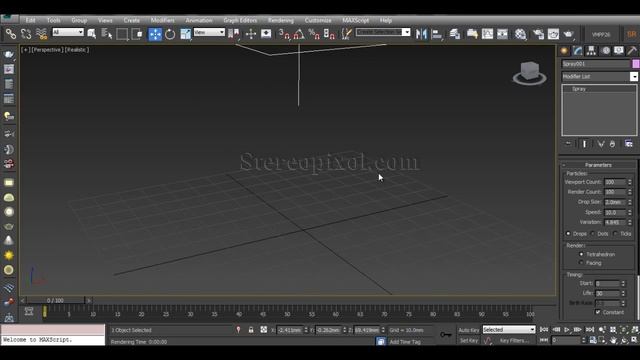Screen dimensions: 640x360
Task: Click the Spray001 object color swatch
Action: [x=636, y=64]
